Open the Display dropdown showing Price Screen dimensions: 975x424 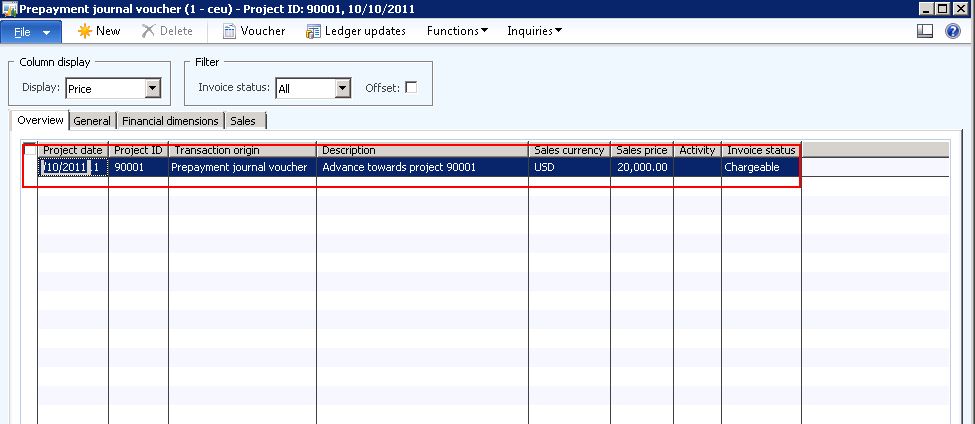point(152,89)
